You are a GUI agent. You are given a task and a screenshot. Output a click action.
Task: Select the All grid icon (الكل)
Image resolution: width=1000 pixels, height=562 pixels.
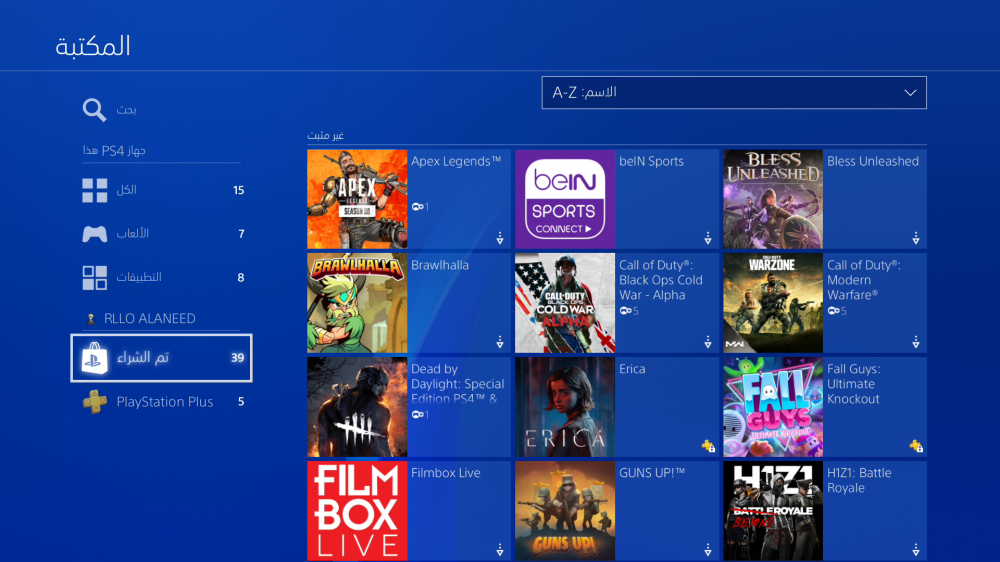coord(94,190)
